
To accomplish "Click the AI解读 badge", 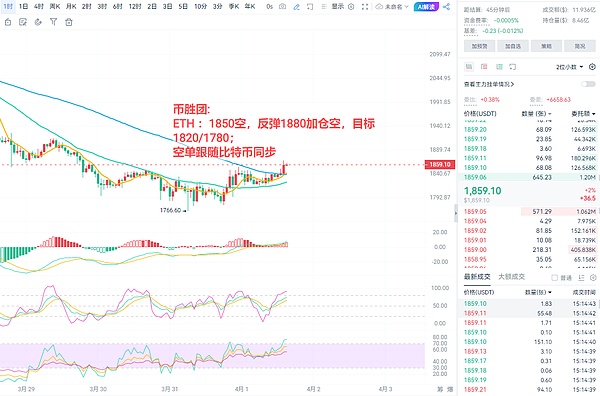I will [426, 7].
